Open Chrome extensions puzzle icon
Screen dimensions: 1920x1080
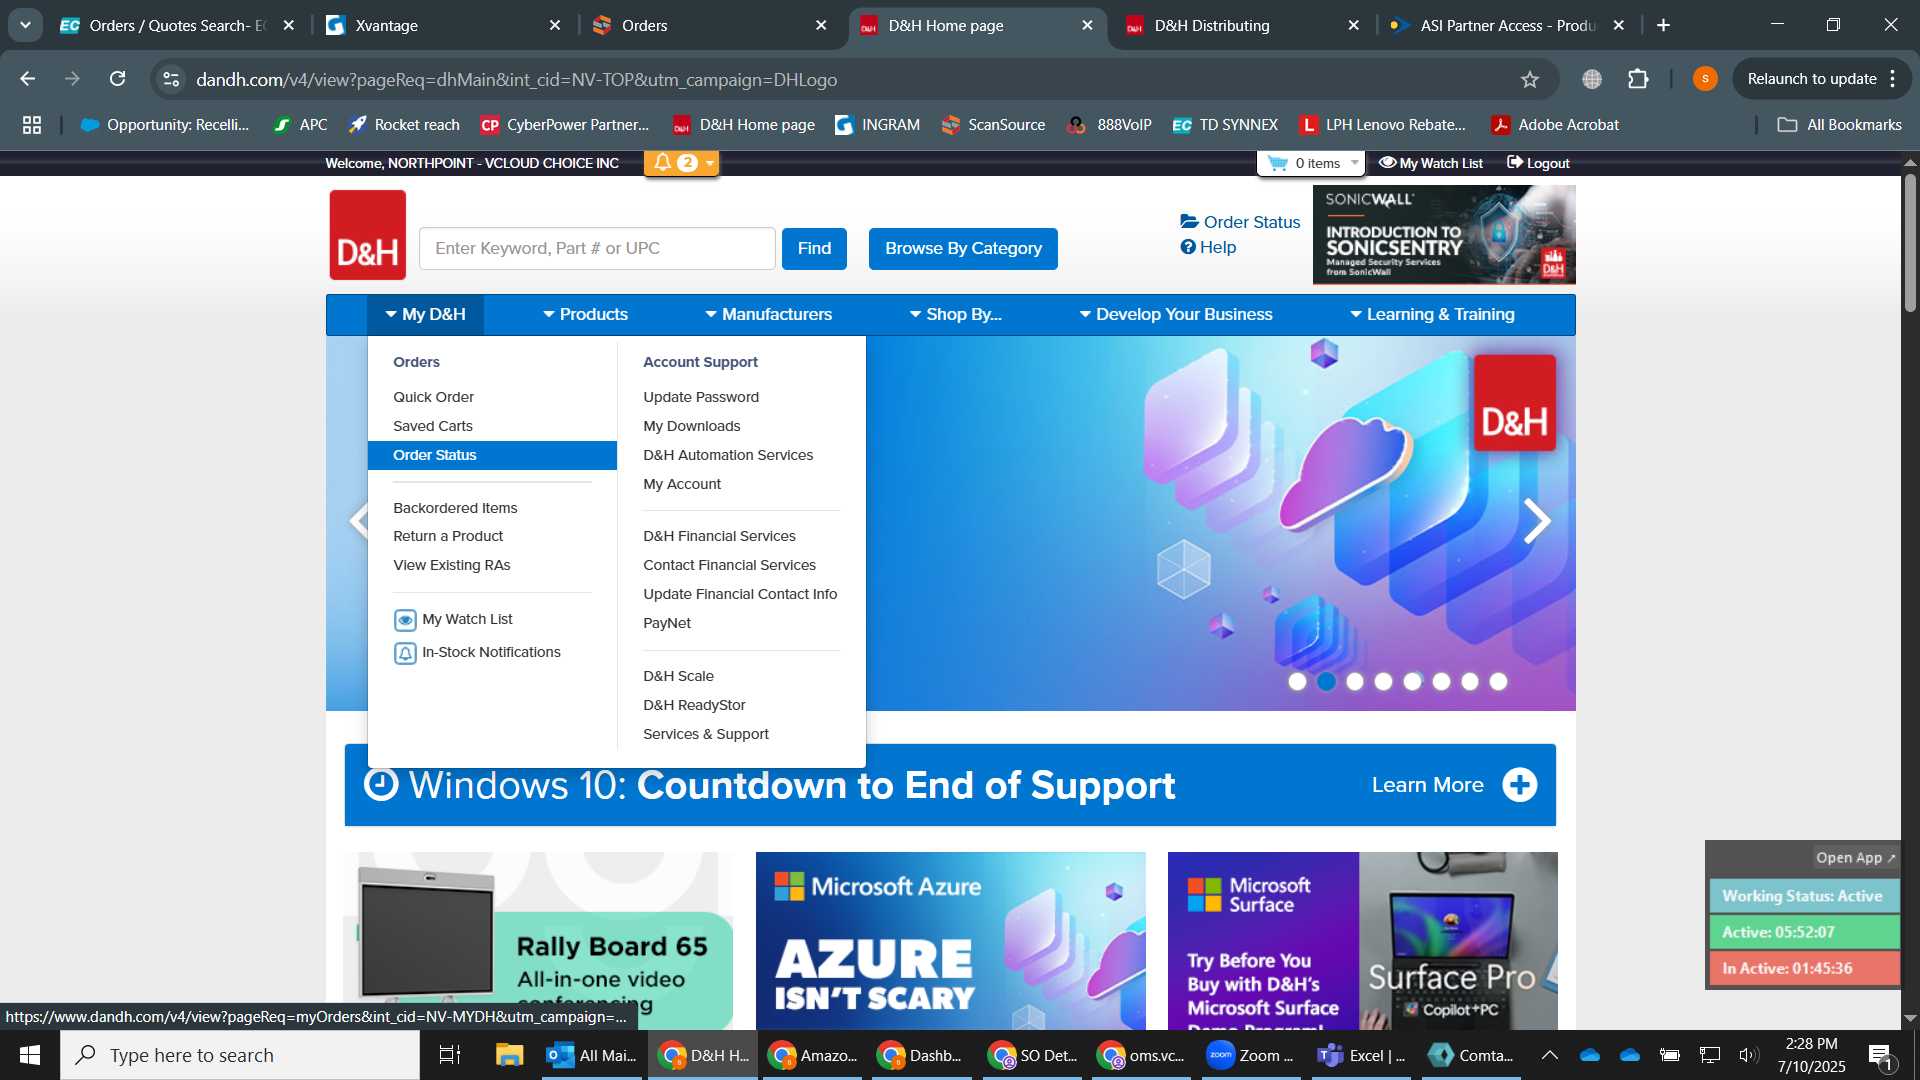click(x=1638, y=79)
